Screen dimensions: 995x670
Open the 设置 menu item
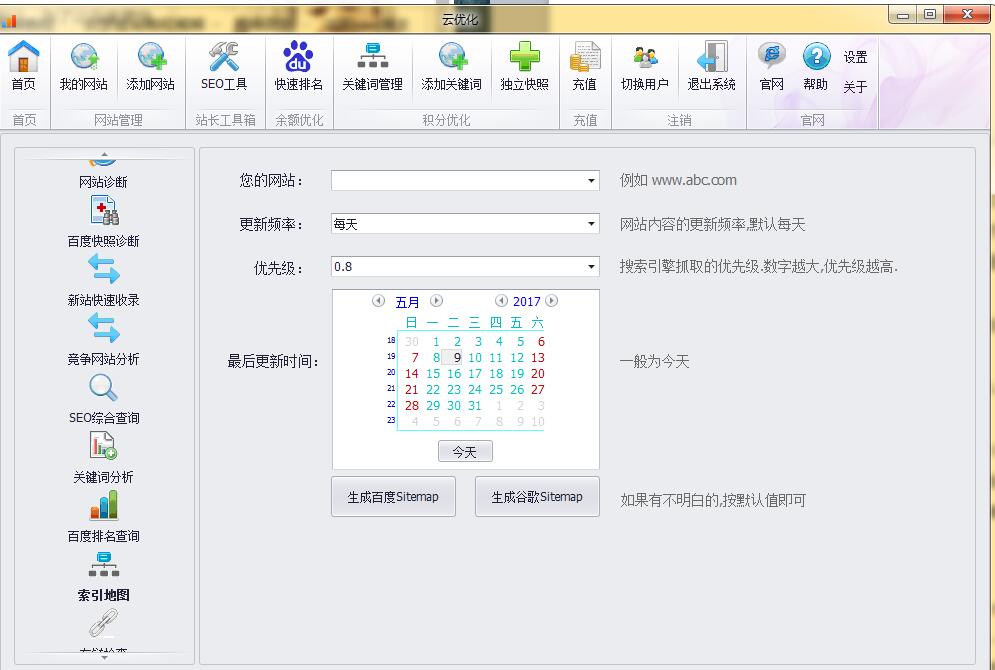(x=855, y=58)
